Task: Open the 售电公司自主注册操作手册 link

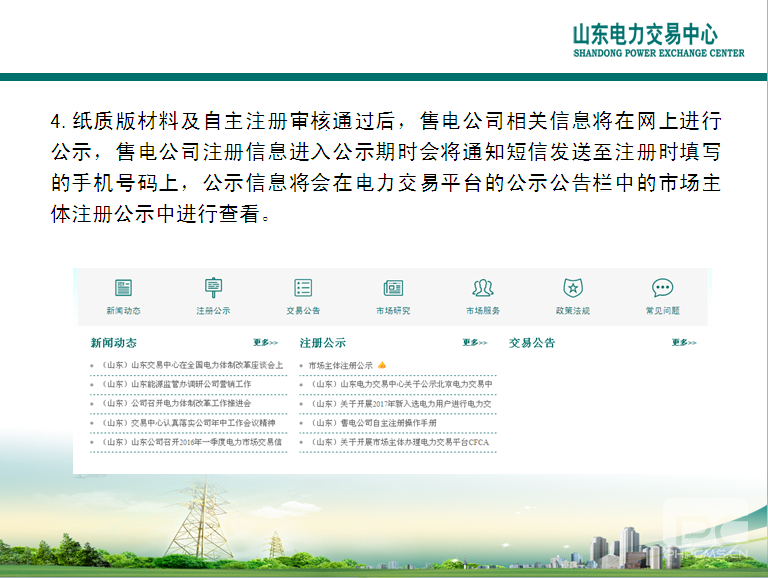Action: (x=373, y=422)
